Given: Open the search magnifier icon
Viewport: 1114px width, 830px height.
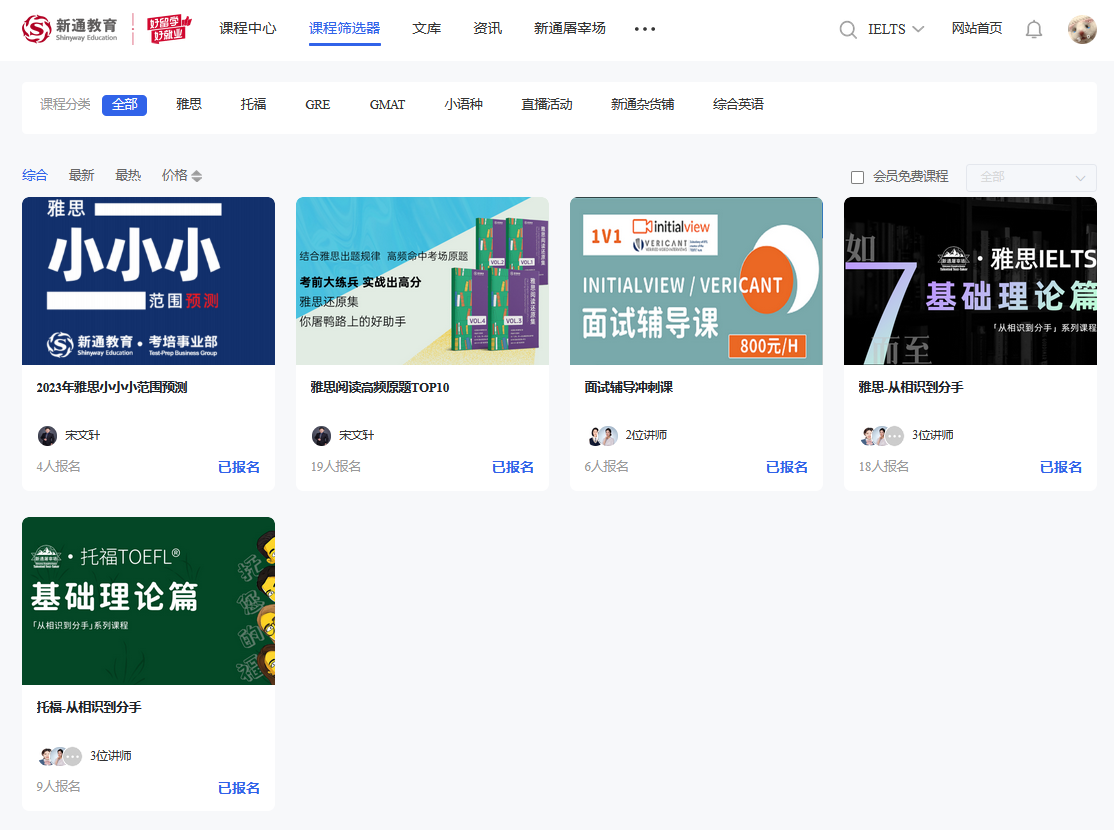Looking at the screenshot, I should pos(848,29).
